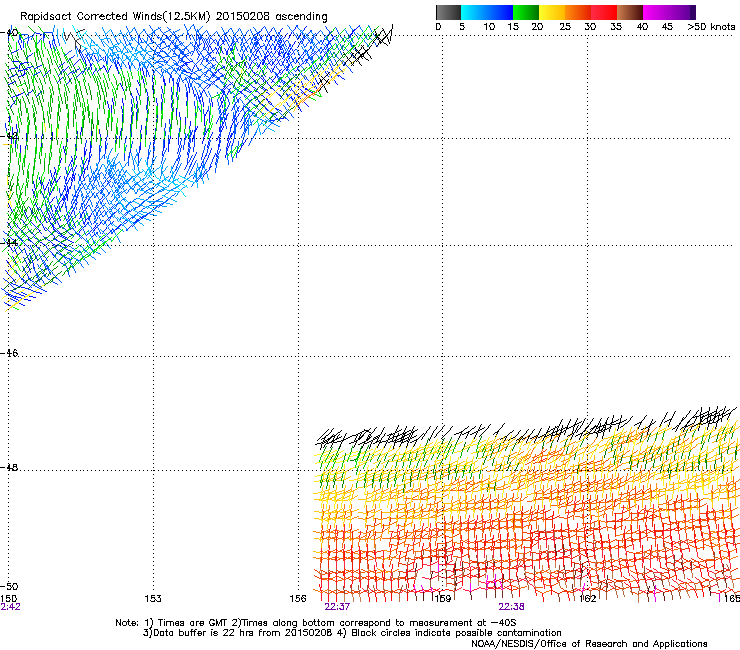Click the brown 35-40 knots legend swatch
The width and height of the screenshot is (740, 650).
630,12
